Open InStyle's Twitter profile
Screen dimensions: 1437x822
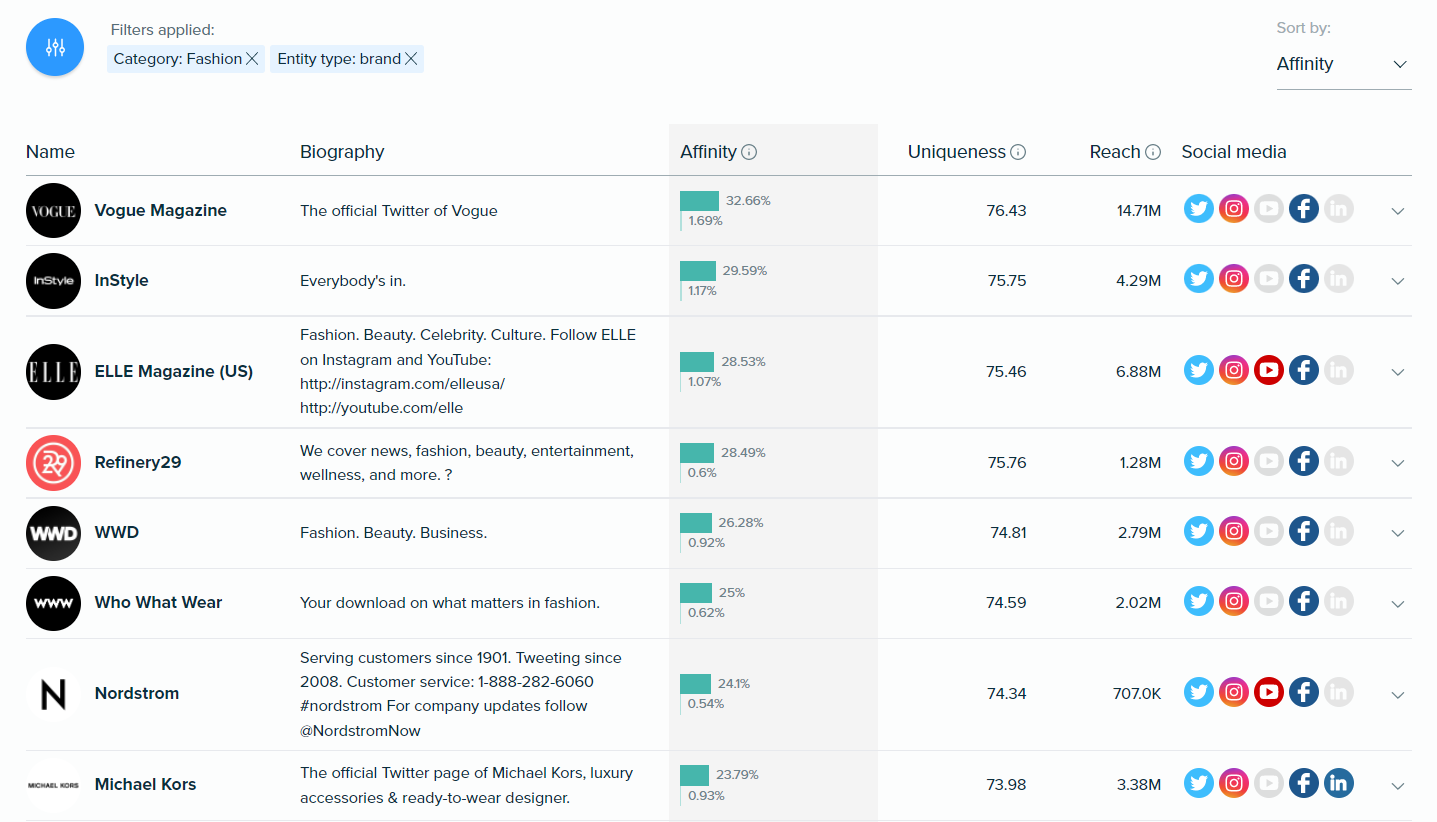pos(1199,280)
